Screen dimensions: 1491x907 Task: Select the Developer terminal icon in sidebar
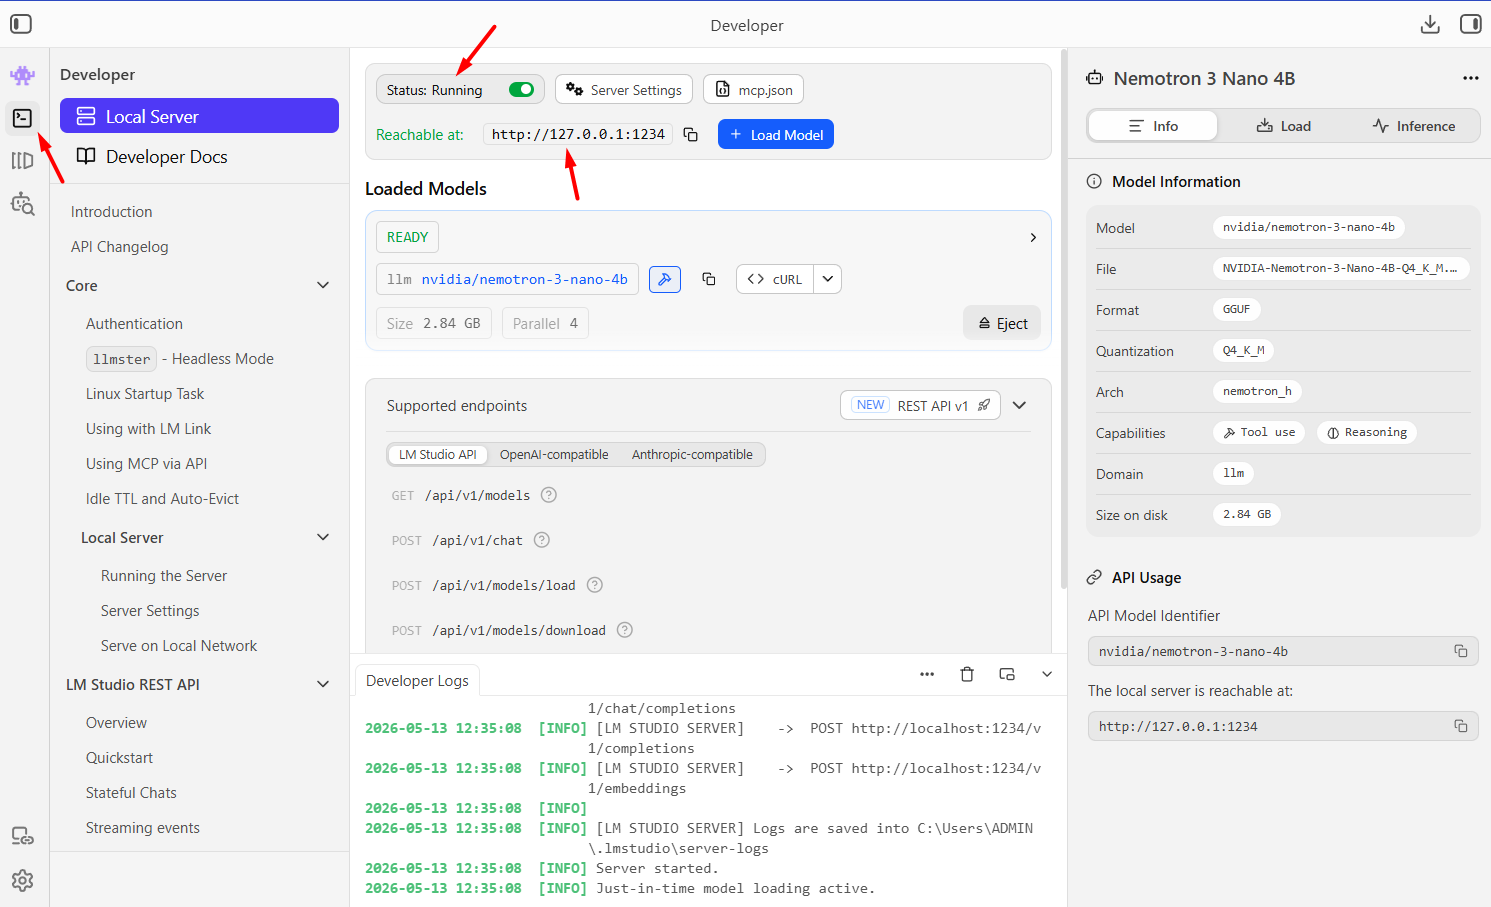[x=22, y=118]
